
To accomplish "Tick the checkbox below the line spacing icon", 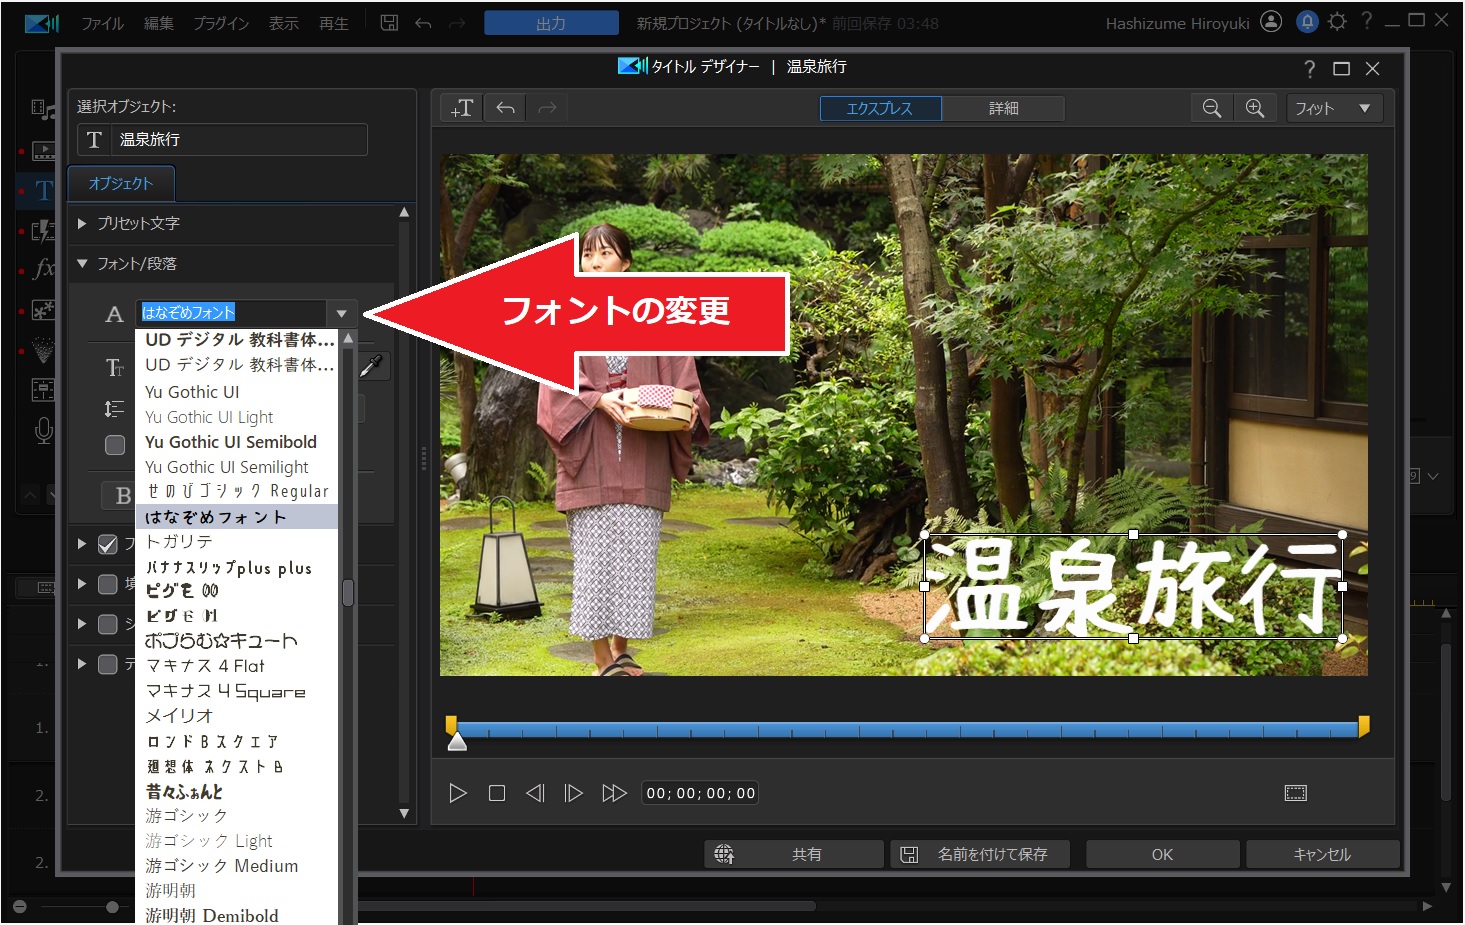I will pos(115,444).
